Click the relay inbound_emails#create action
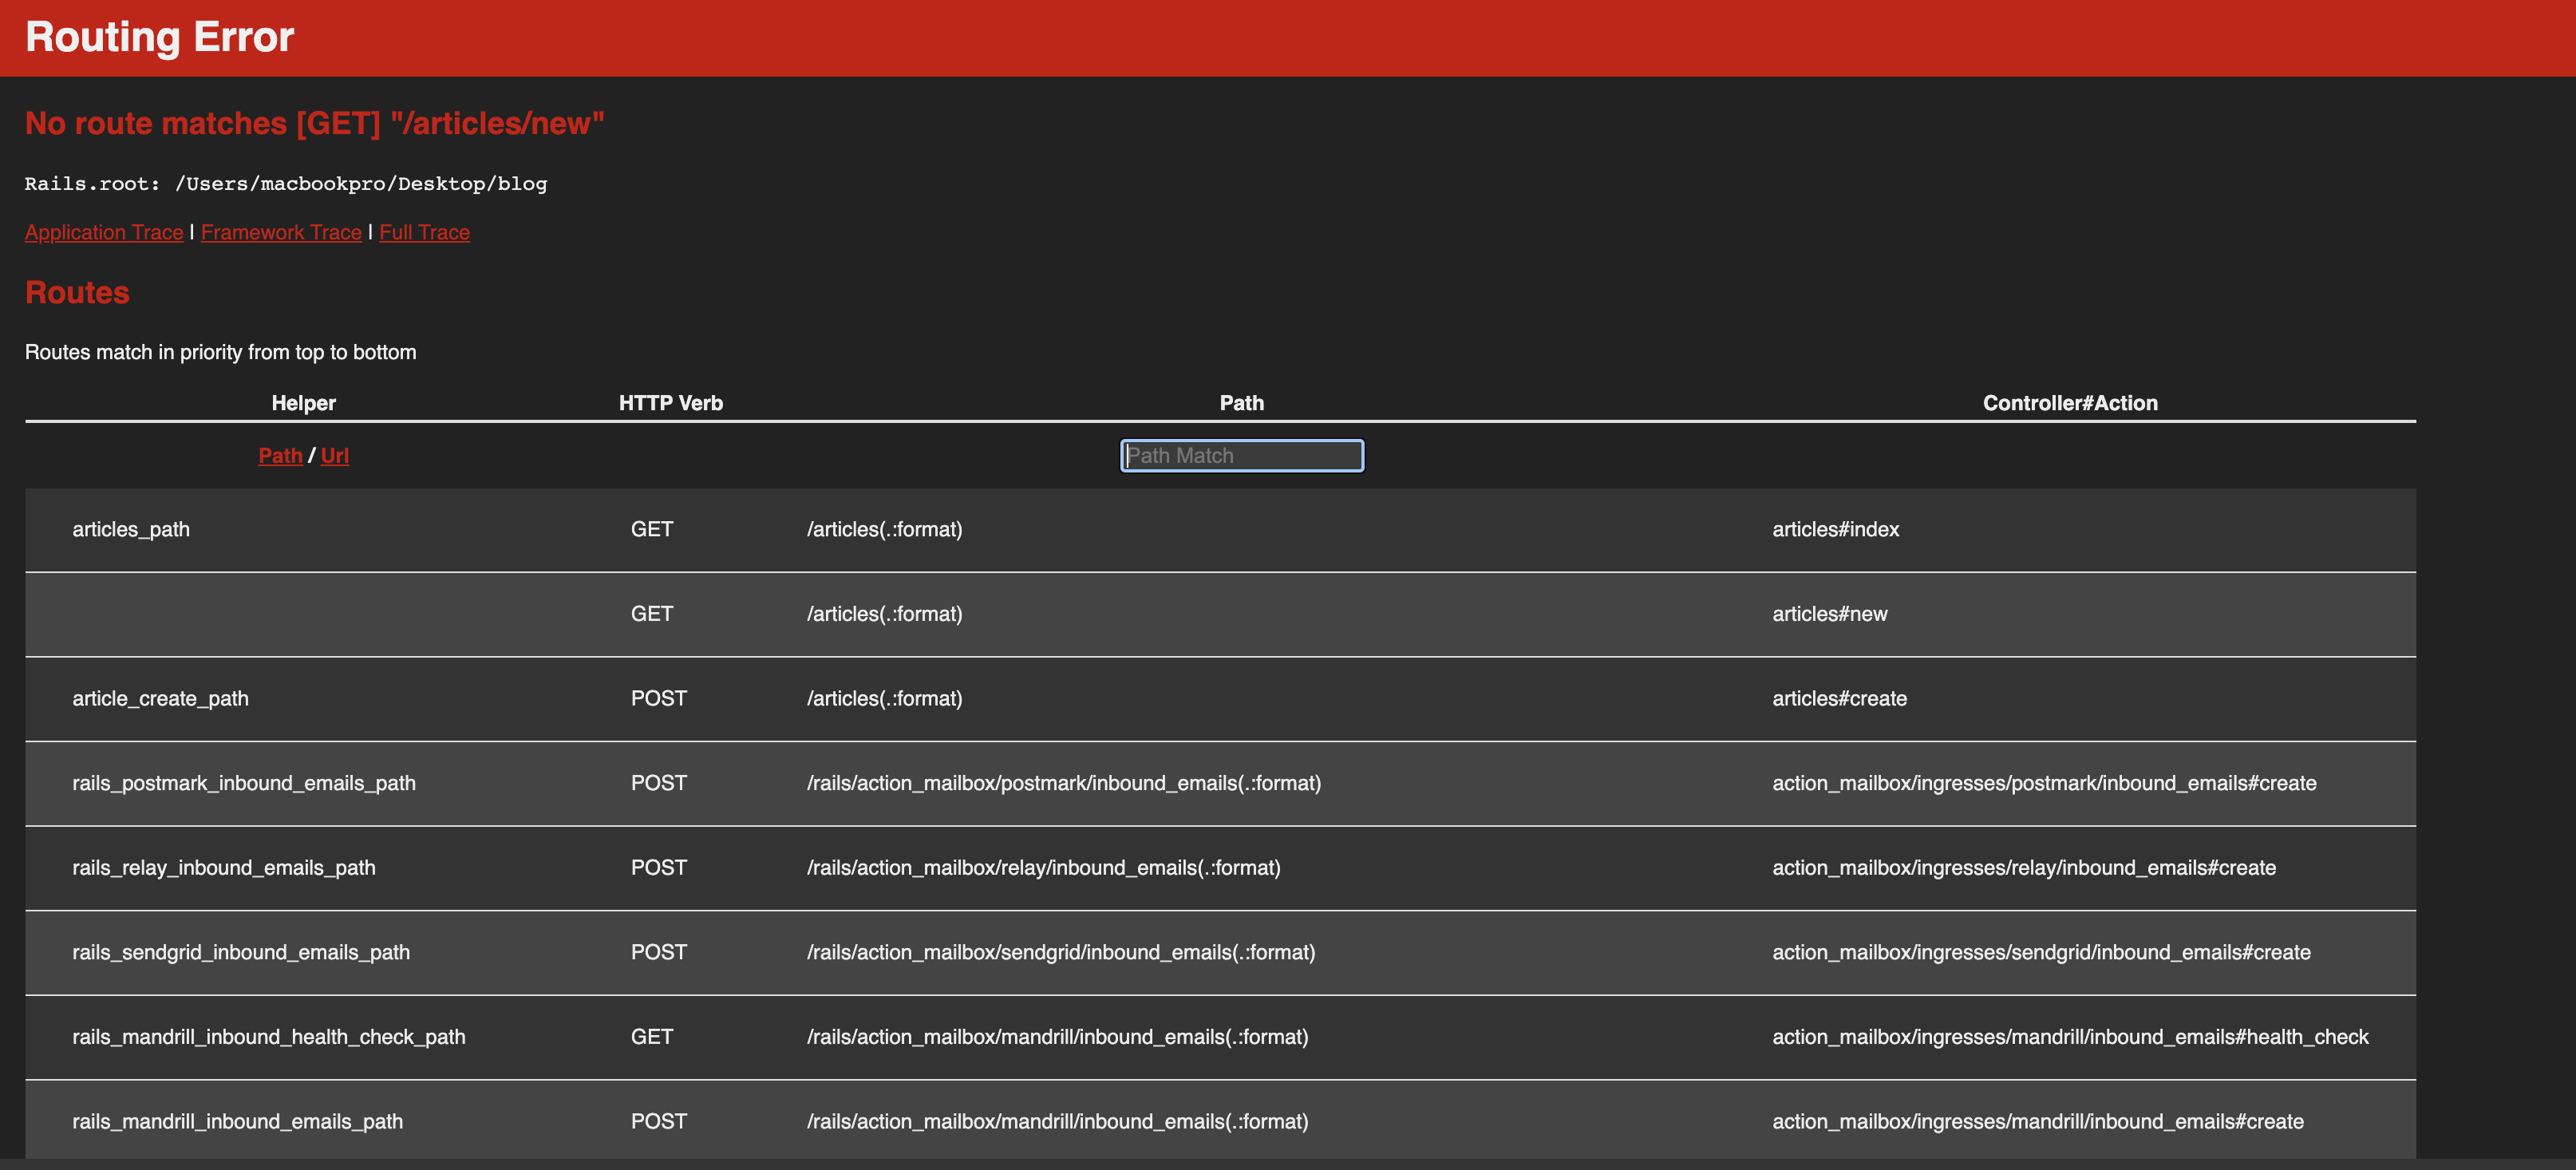 2024,867
